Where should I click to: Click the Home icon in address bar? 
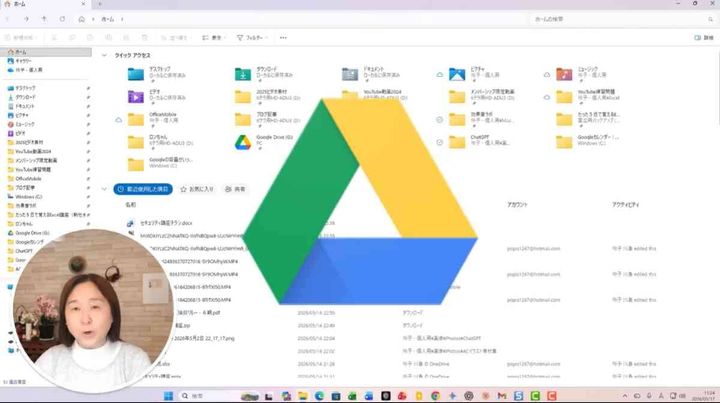click(x=81, y=19)
